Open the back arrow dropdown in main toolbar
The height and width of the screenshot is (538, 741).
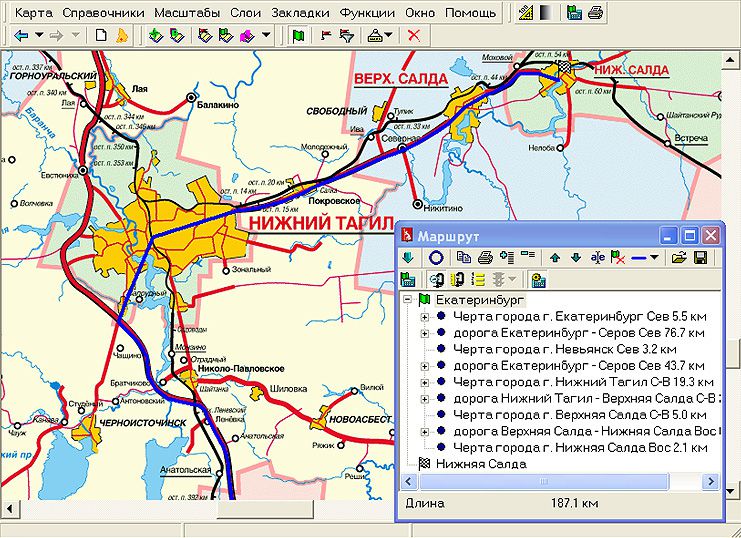[x=38, y=35]
